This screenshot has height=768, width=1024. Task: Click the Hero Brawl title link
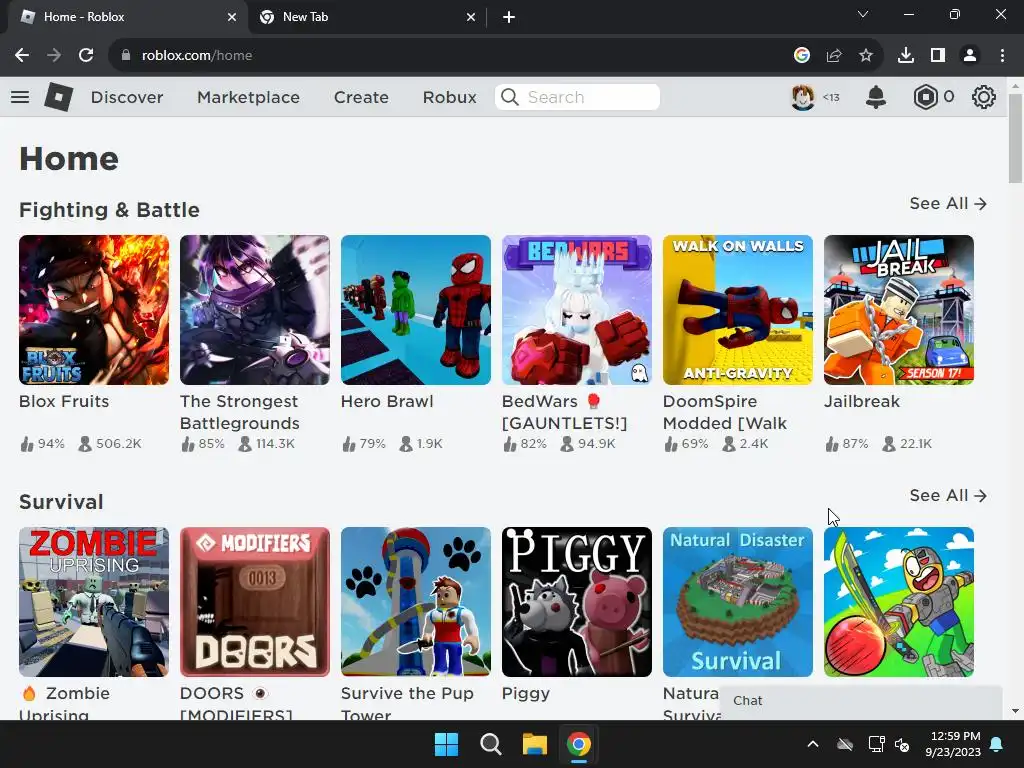click(387, 401)
